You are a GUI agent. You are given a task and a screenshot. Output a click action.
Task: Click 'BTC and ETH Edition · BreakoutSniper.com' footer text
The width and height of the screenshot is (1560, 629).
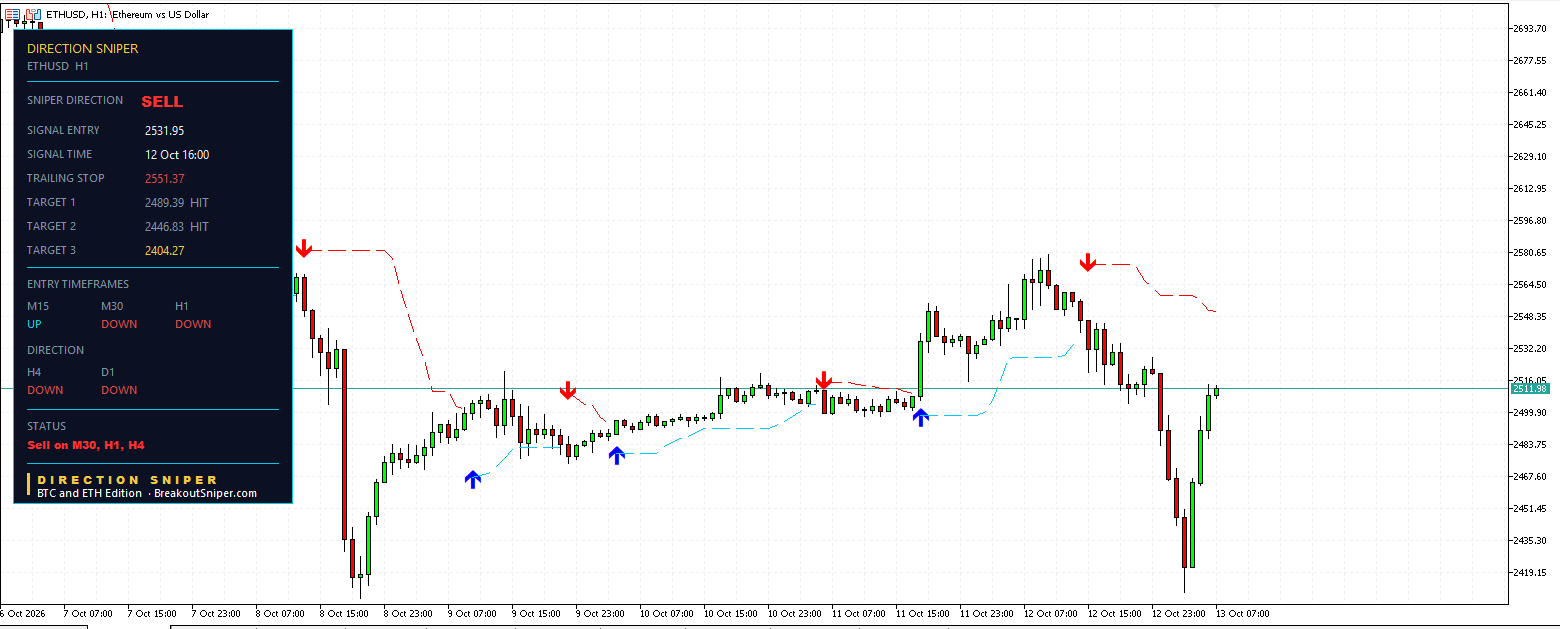coord(147,493)
